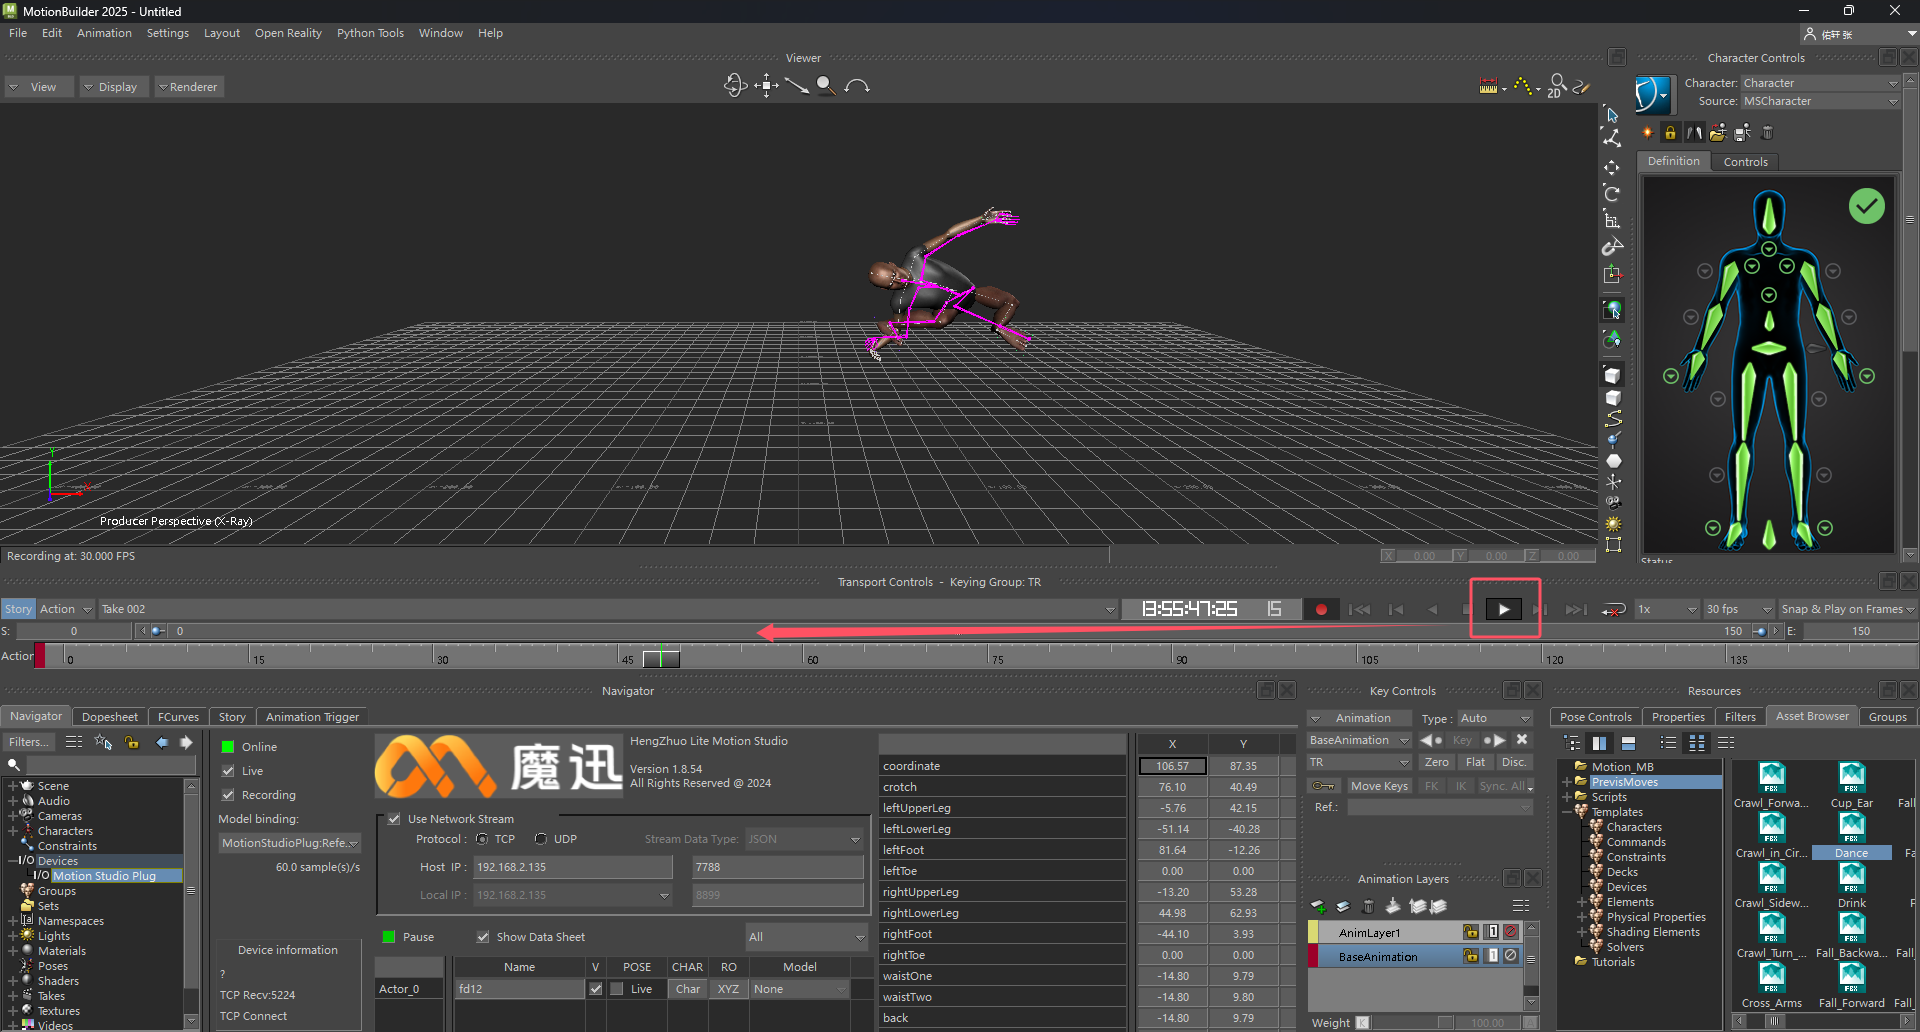Expand the Characters tree node in Navigator
Image resolution: width=1920 pixels, height=1032 pixels.
coord(13,831)
